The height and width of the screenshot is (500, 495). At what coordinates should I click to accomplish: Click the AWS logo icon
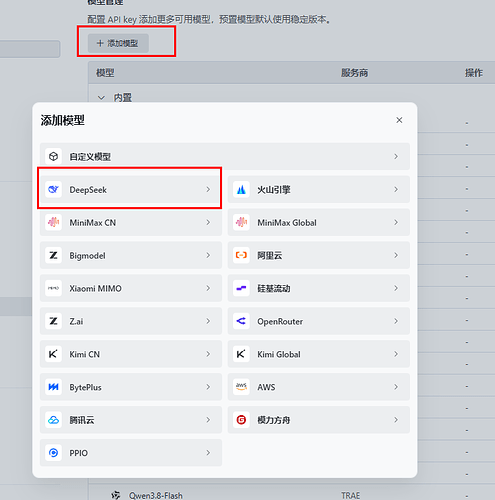[x=241, y=387]
